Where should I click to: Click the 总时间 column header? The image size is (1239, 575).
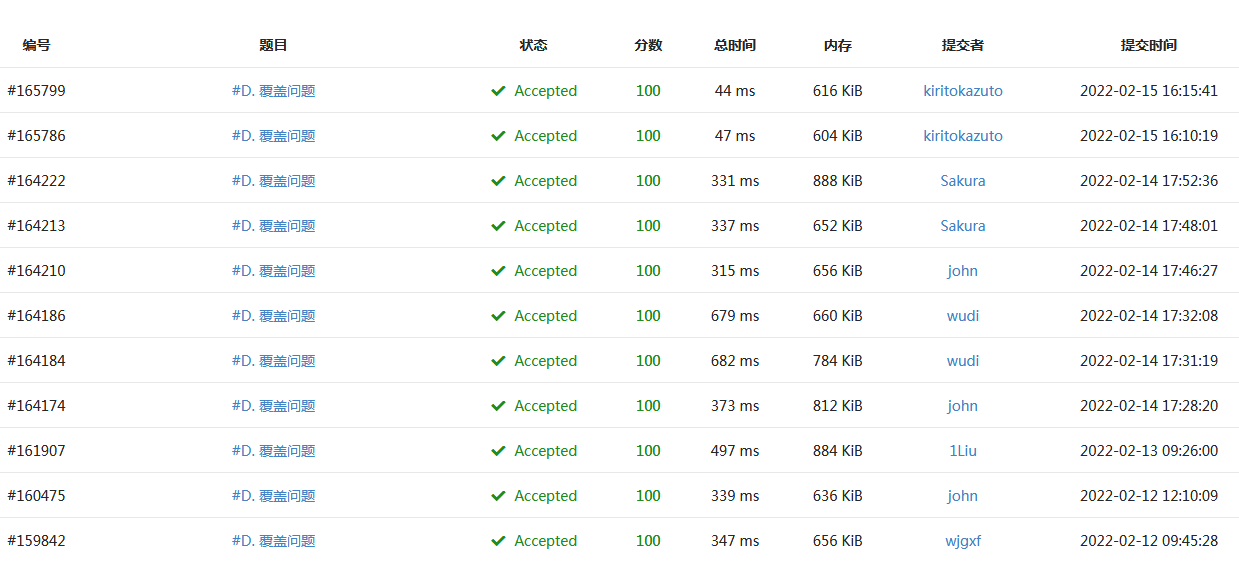(734, 45)
